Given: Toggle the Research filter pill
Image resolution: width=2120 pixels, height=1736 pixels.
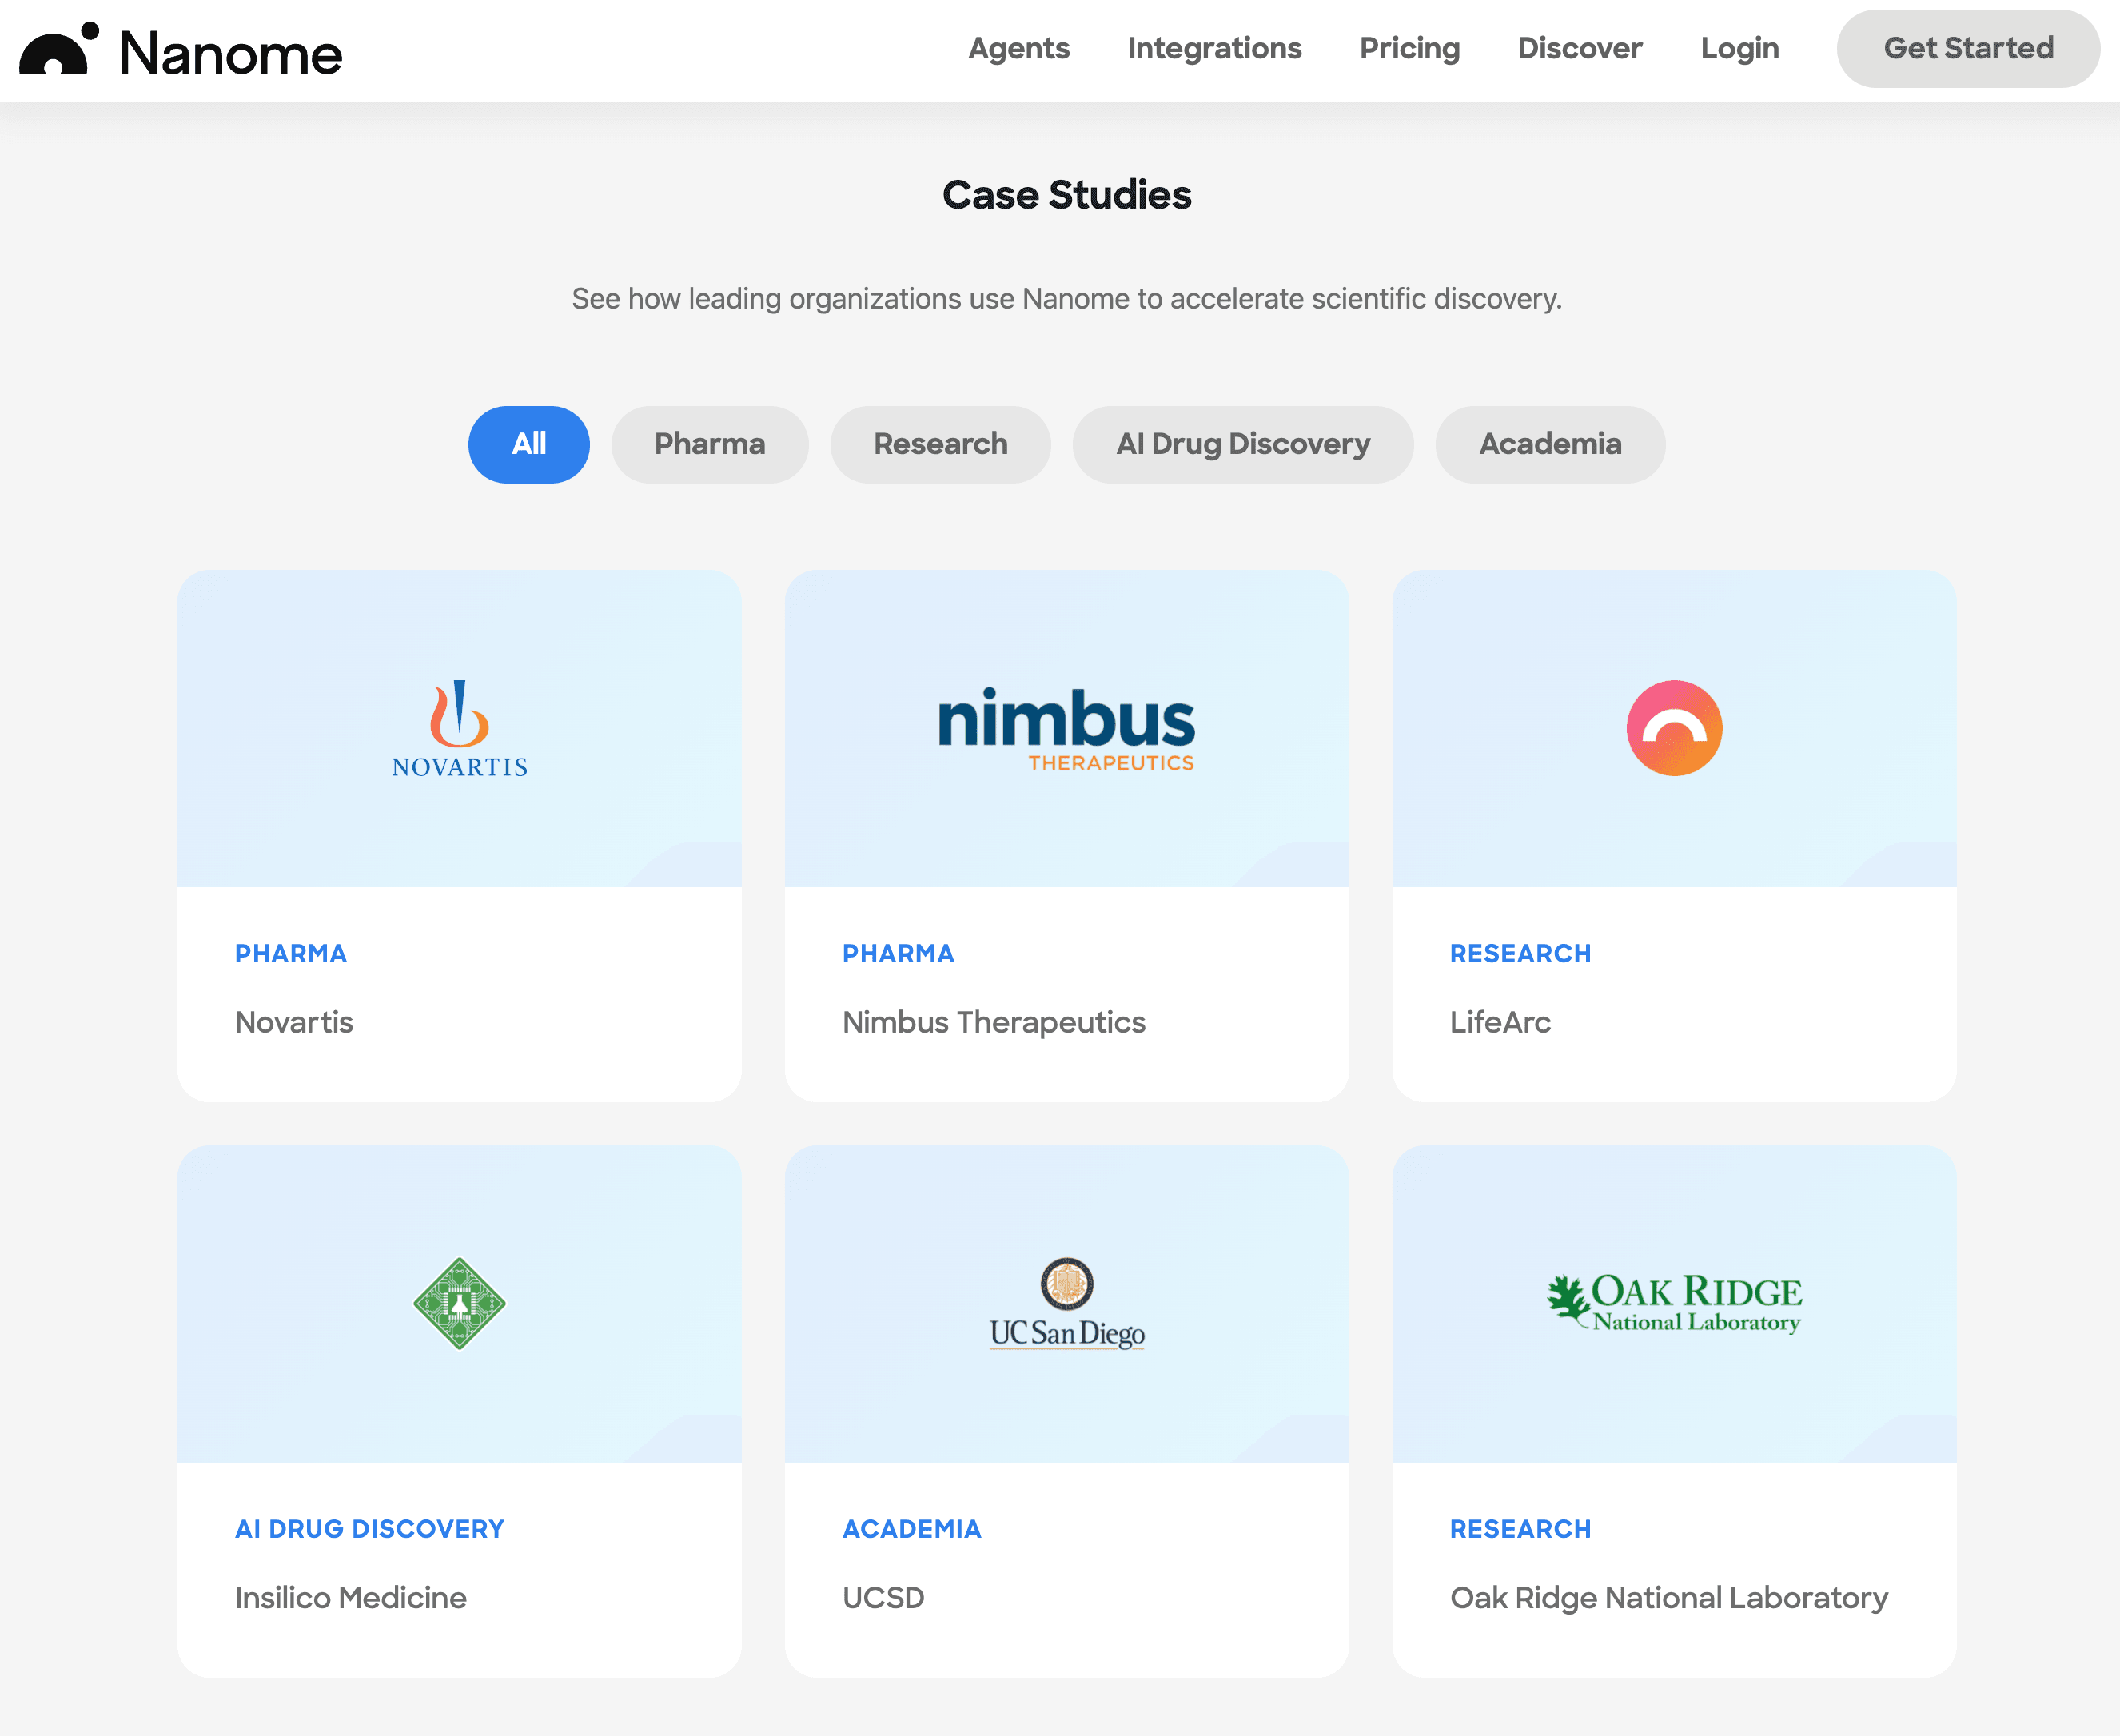Looking at the screenshot, I should [940, 444].
